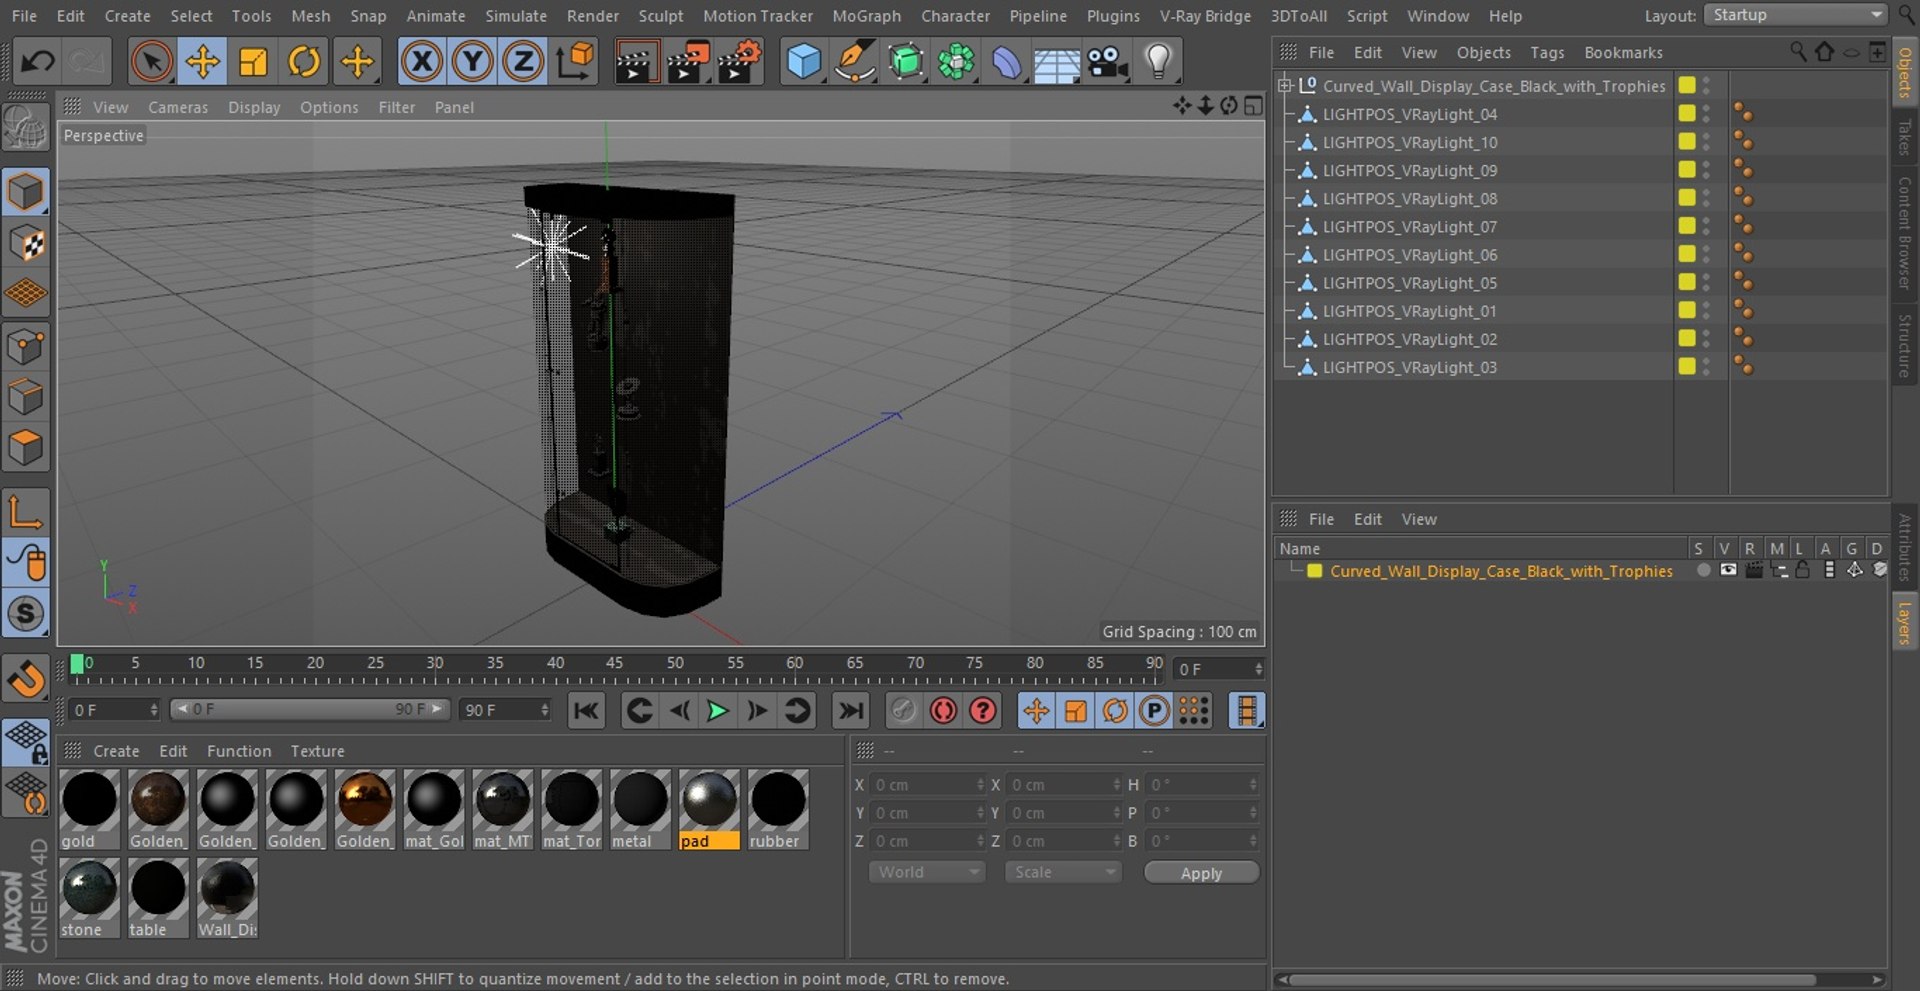Play the animation forward

pos(717,711)
